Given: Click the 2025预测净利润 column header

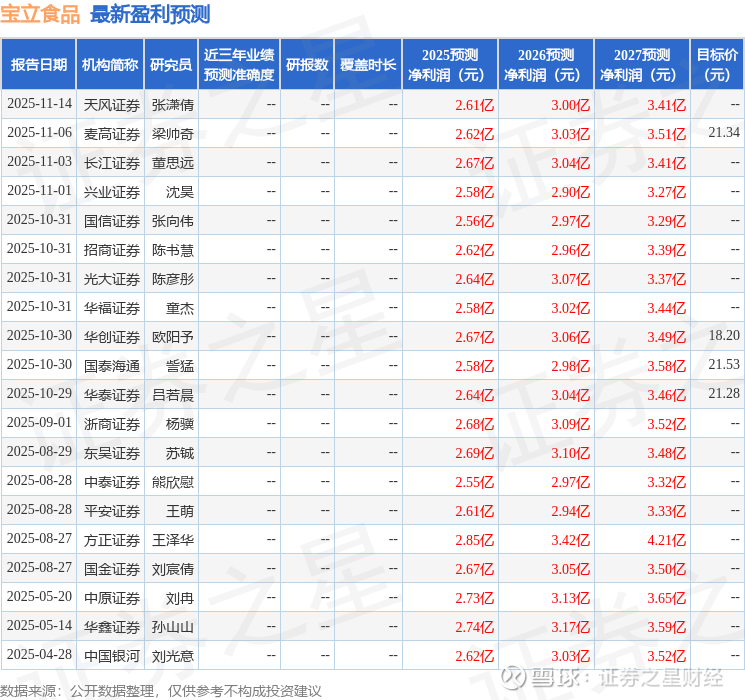Looking at the screenshot, I should (x=450, y=64).
